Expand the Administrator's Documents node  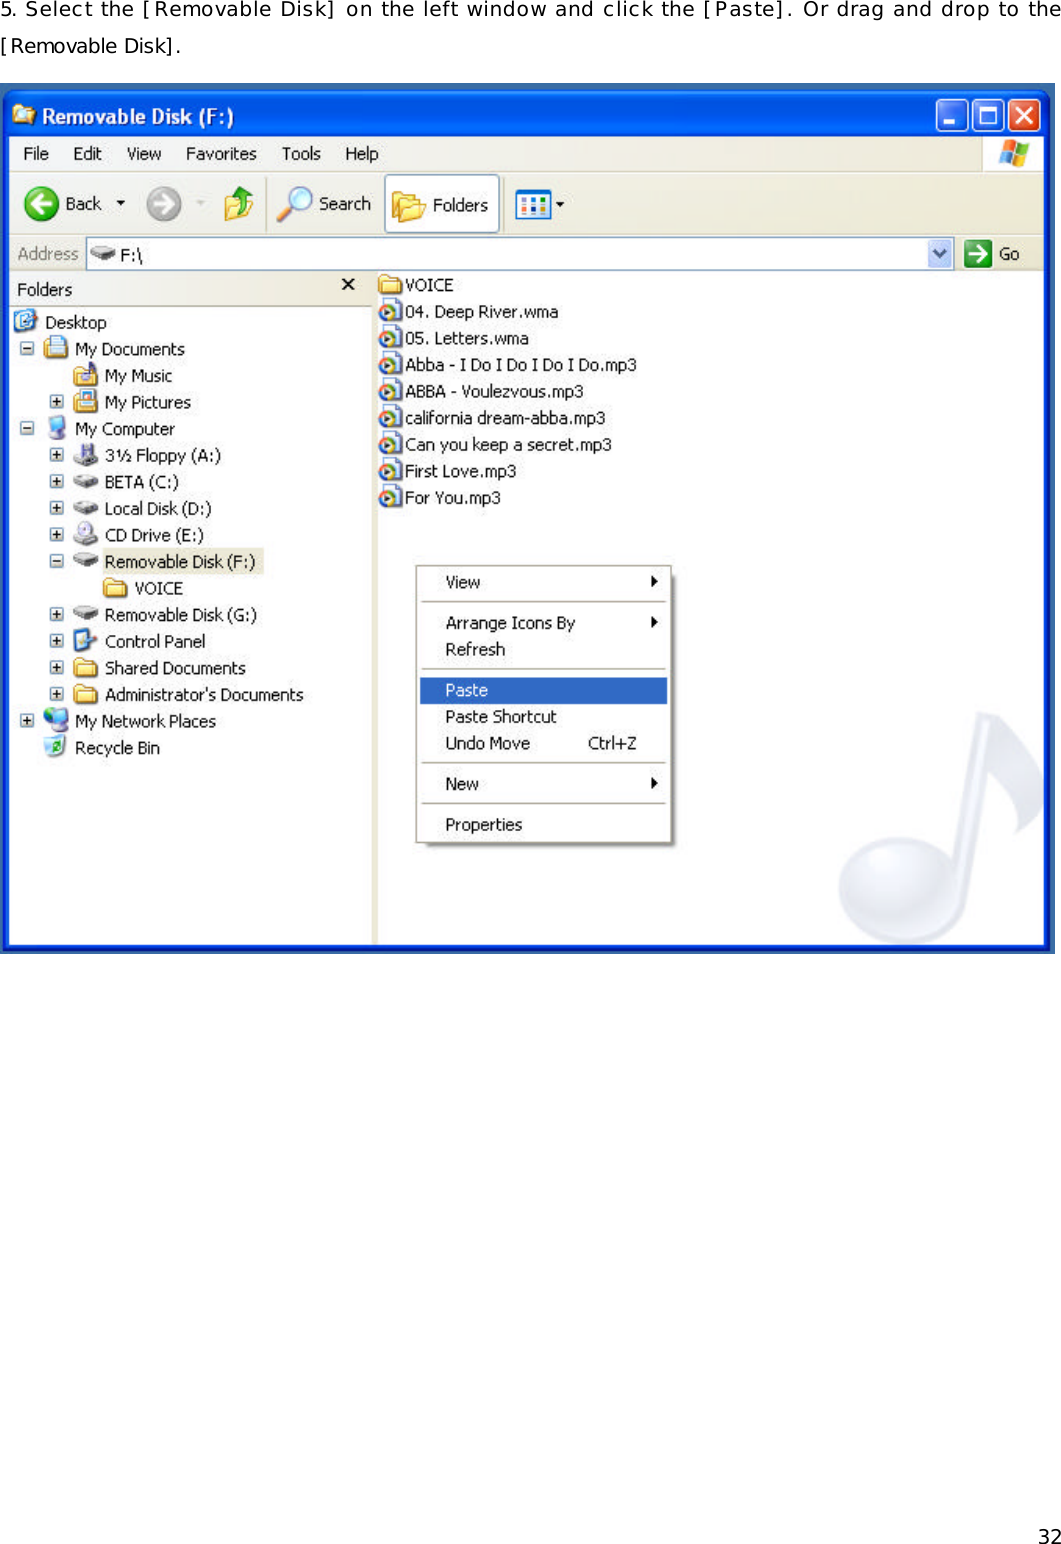tap(57, 694)
